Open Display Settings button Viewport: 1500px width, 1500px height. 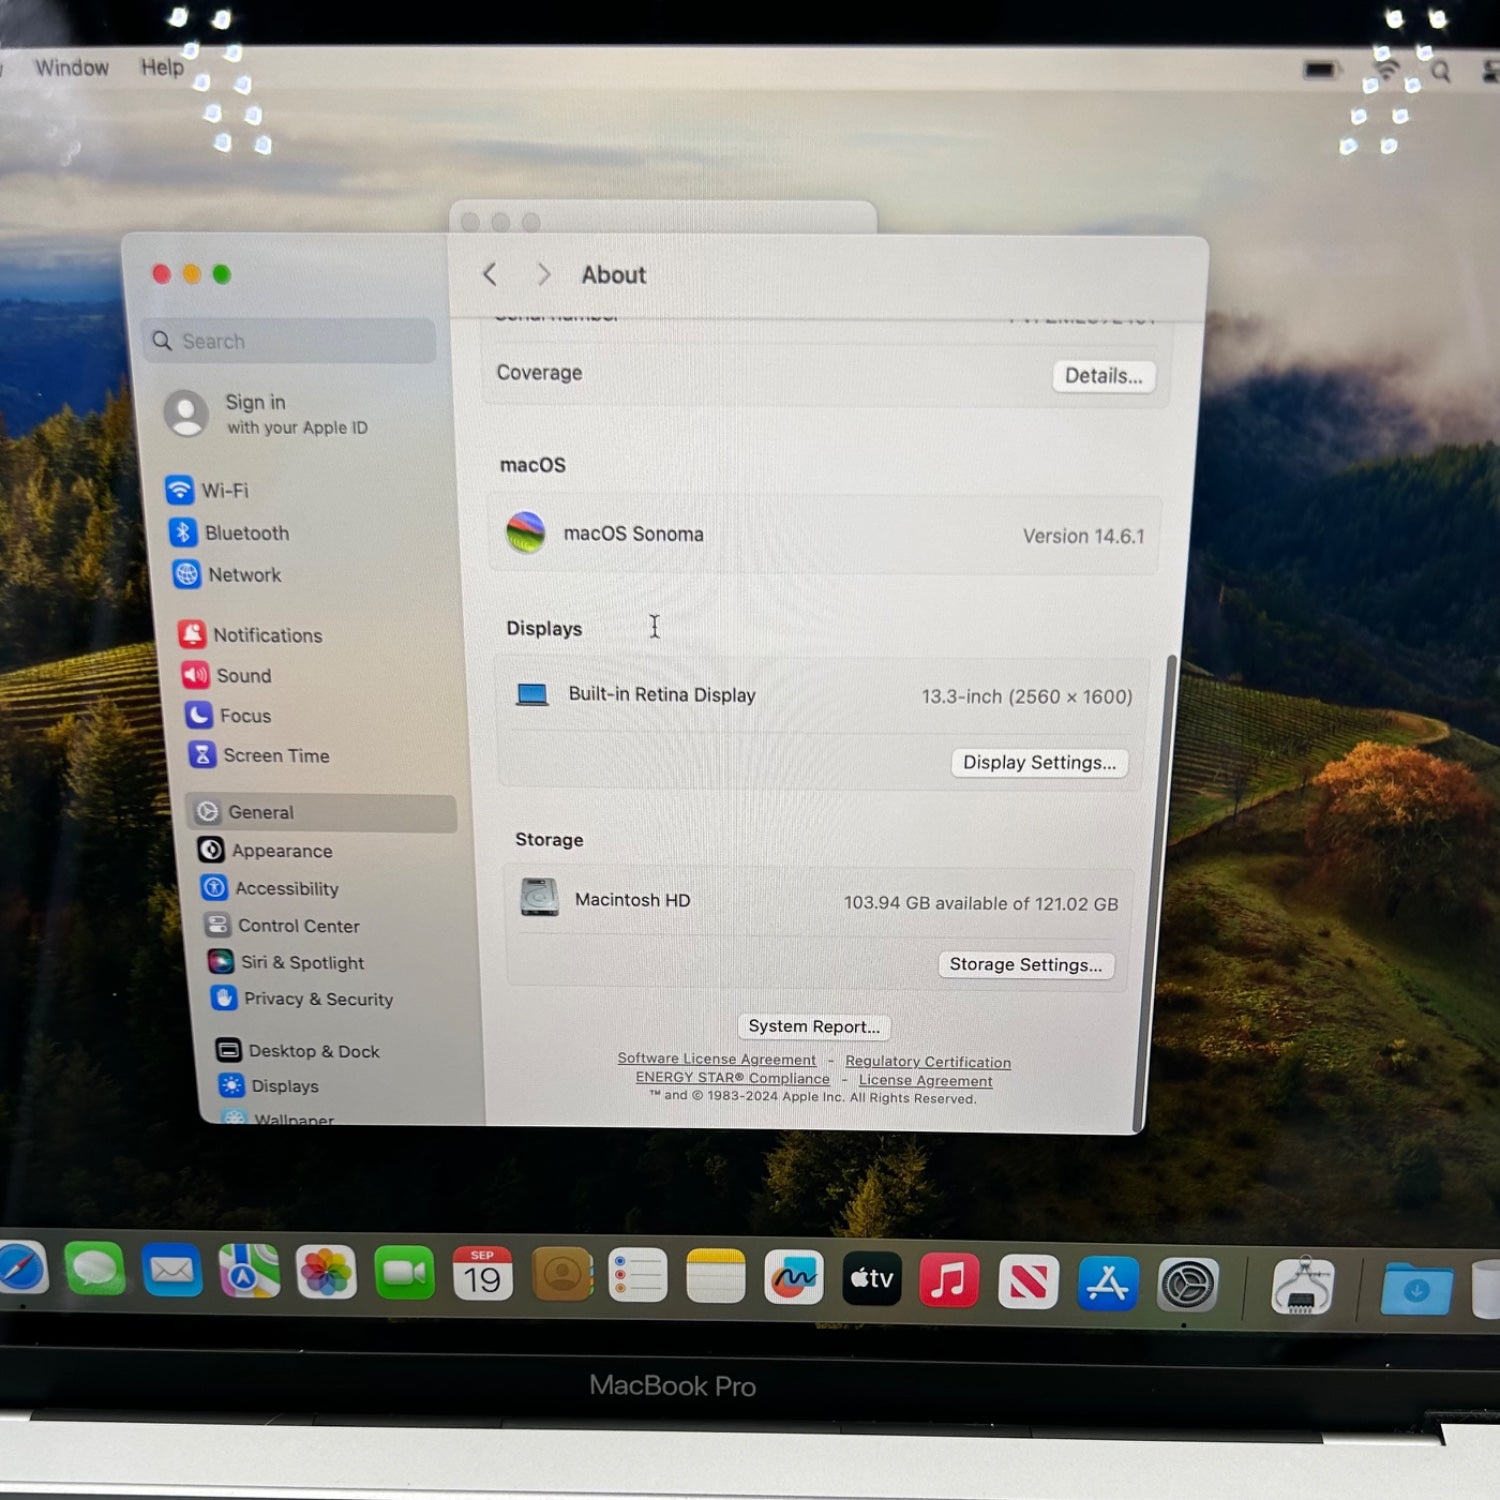point(1038,763)
